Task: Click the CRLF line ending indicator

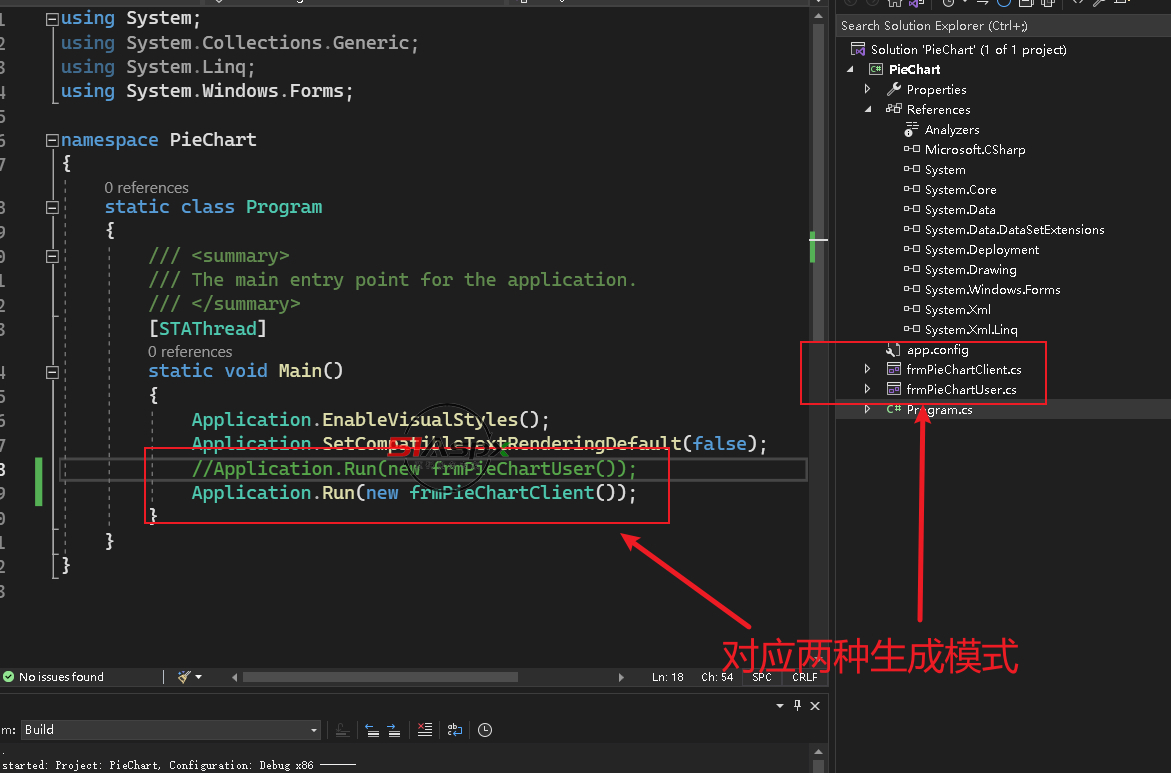Action: [804, 677]
